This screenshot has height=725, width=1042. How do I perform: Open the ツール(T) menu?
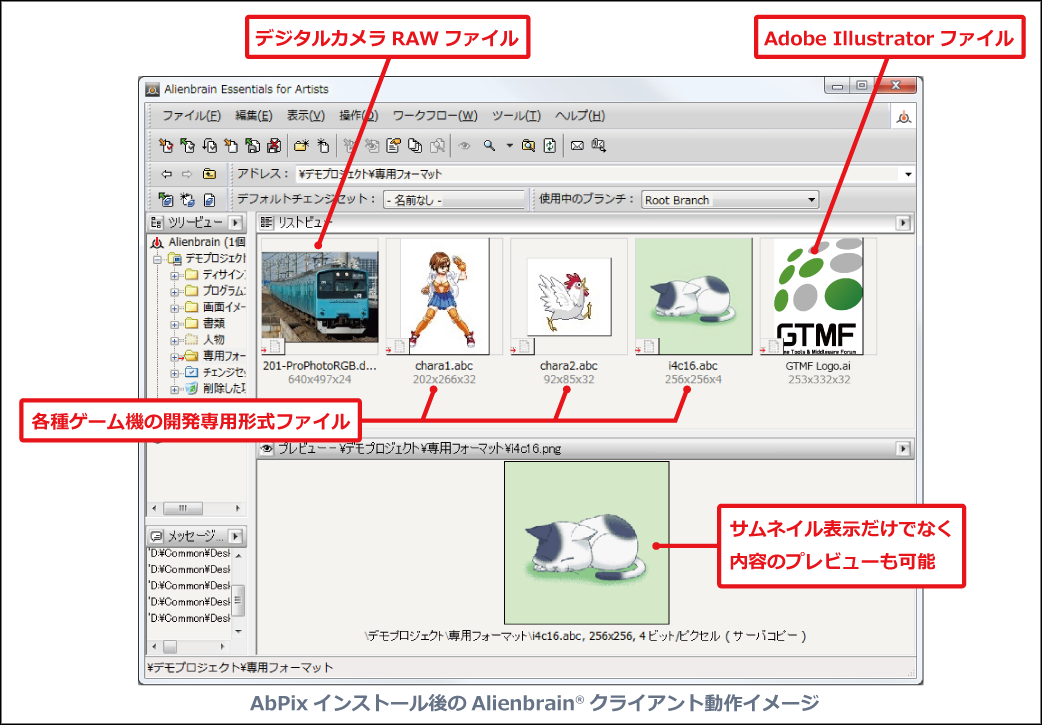[x=516, y=116]
